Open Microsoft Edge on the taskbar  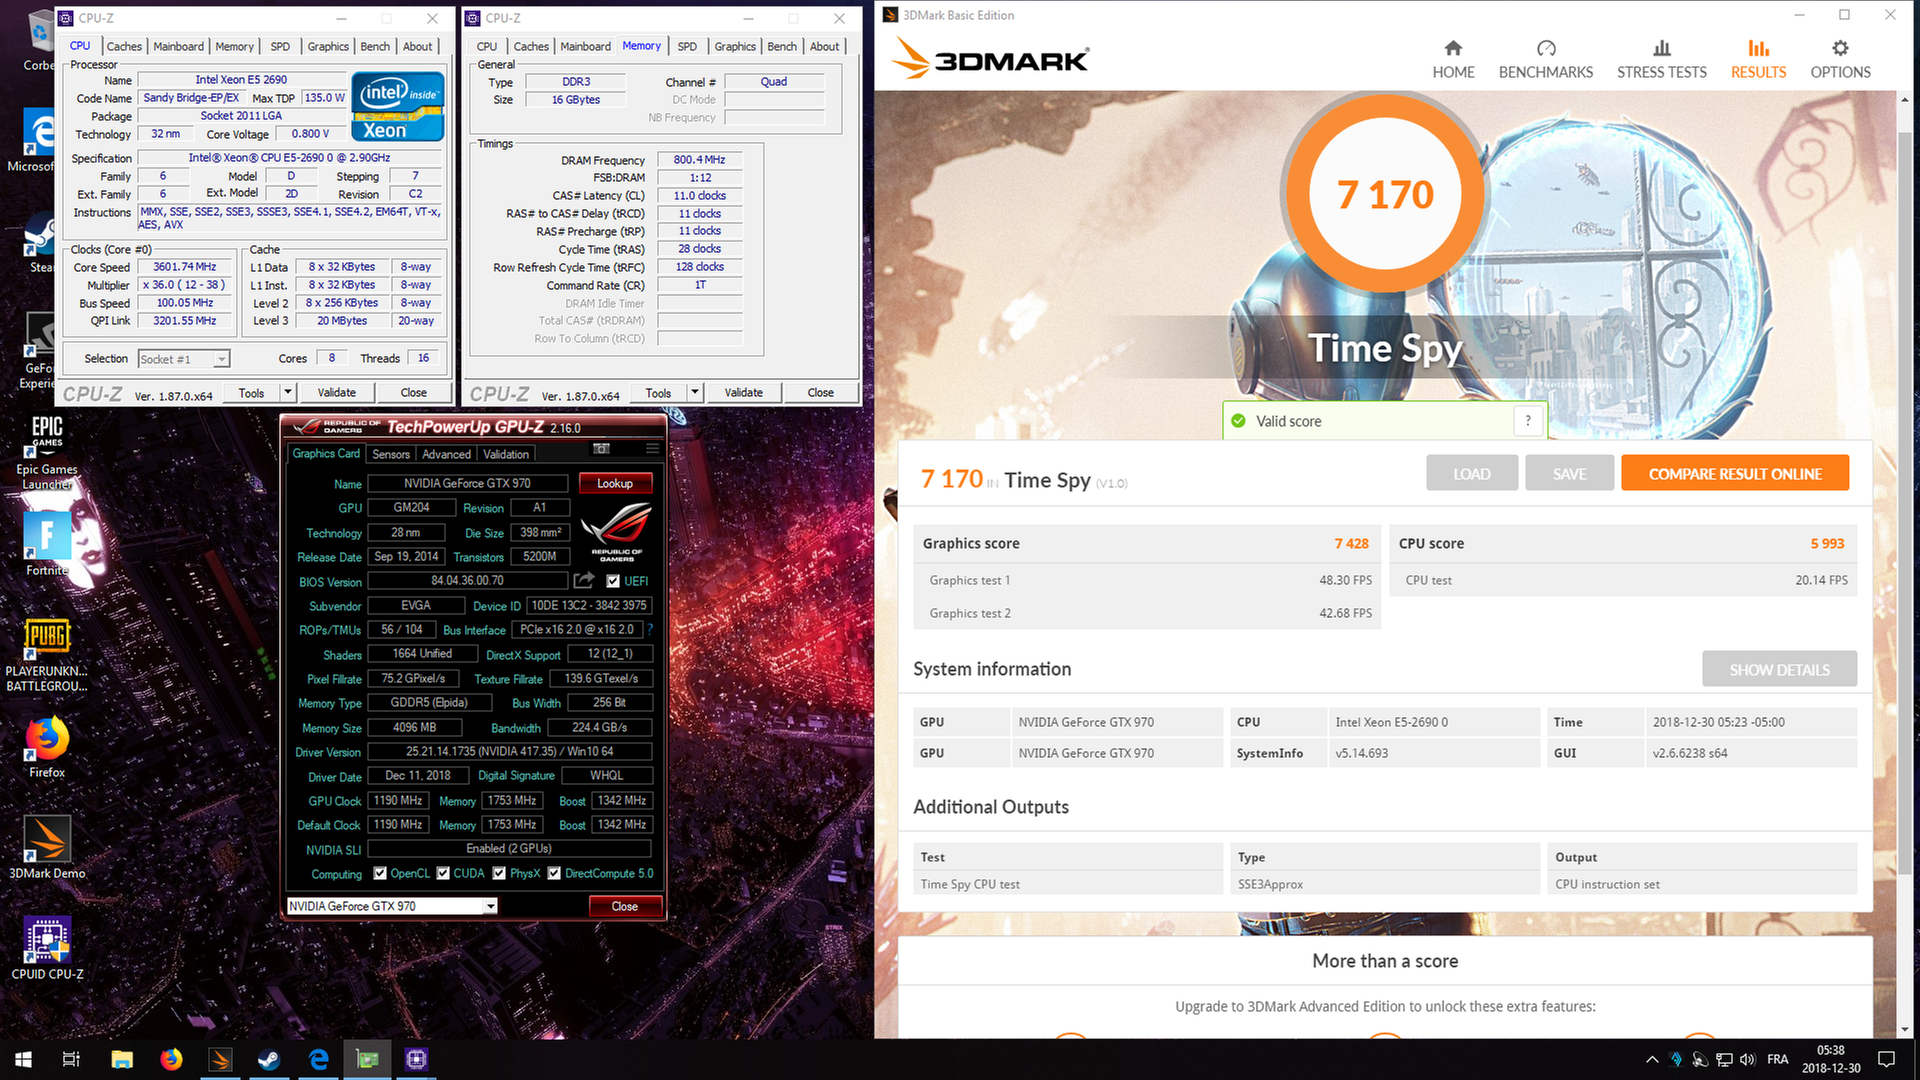pyautogui.click(x=319, y=1059)
